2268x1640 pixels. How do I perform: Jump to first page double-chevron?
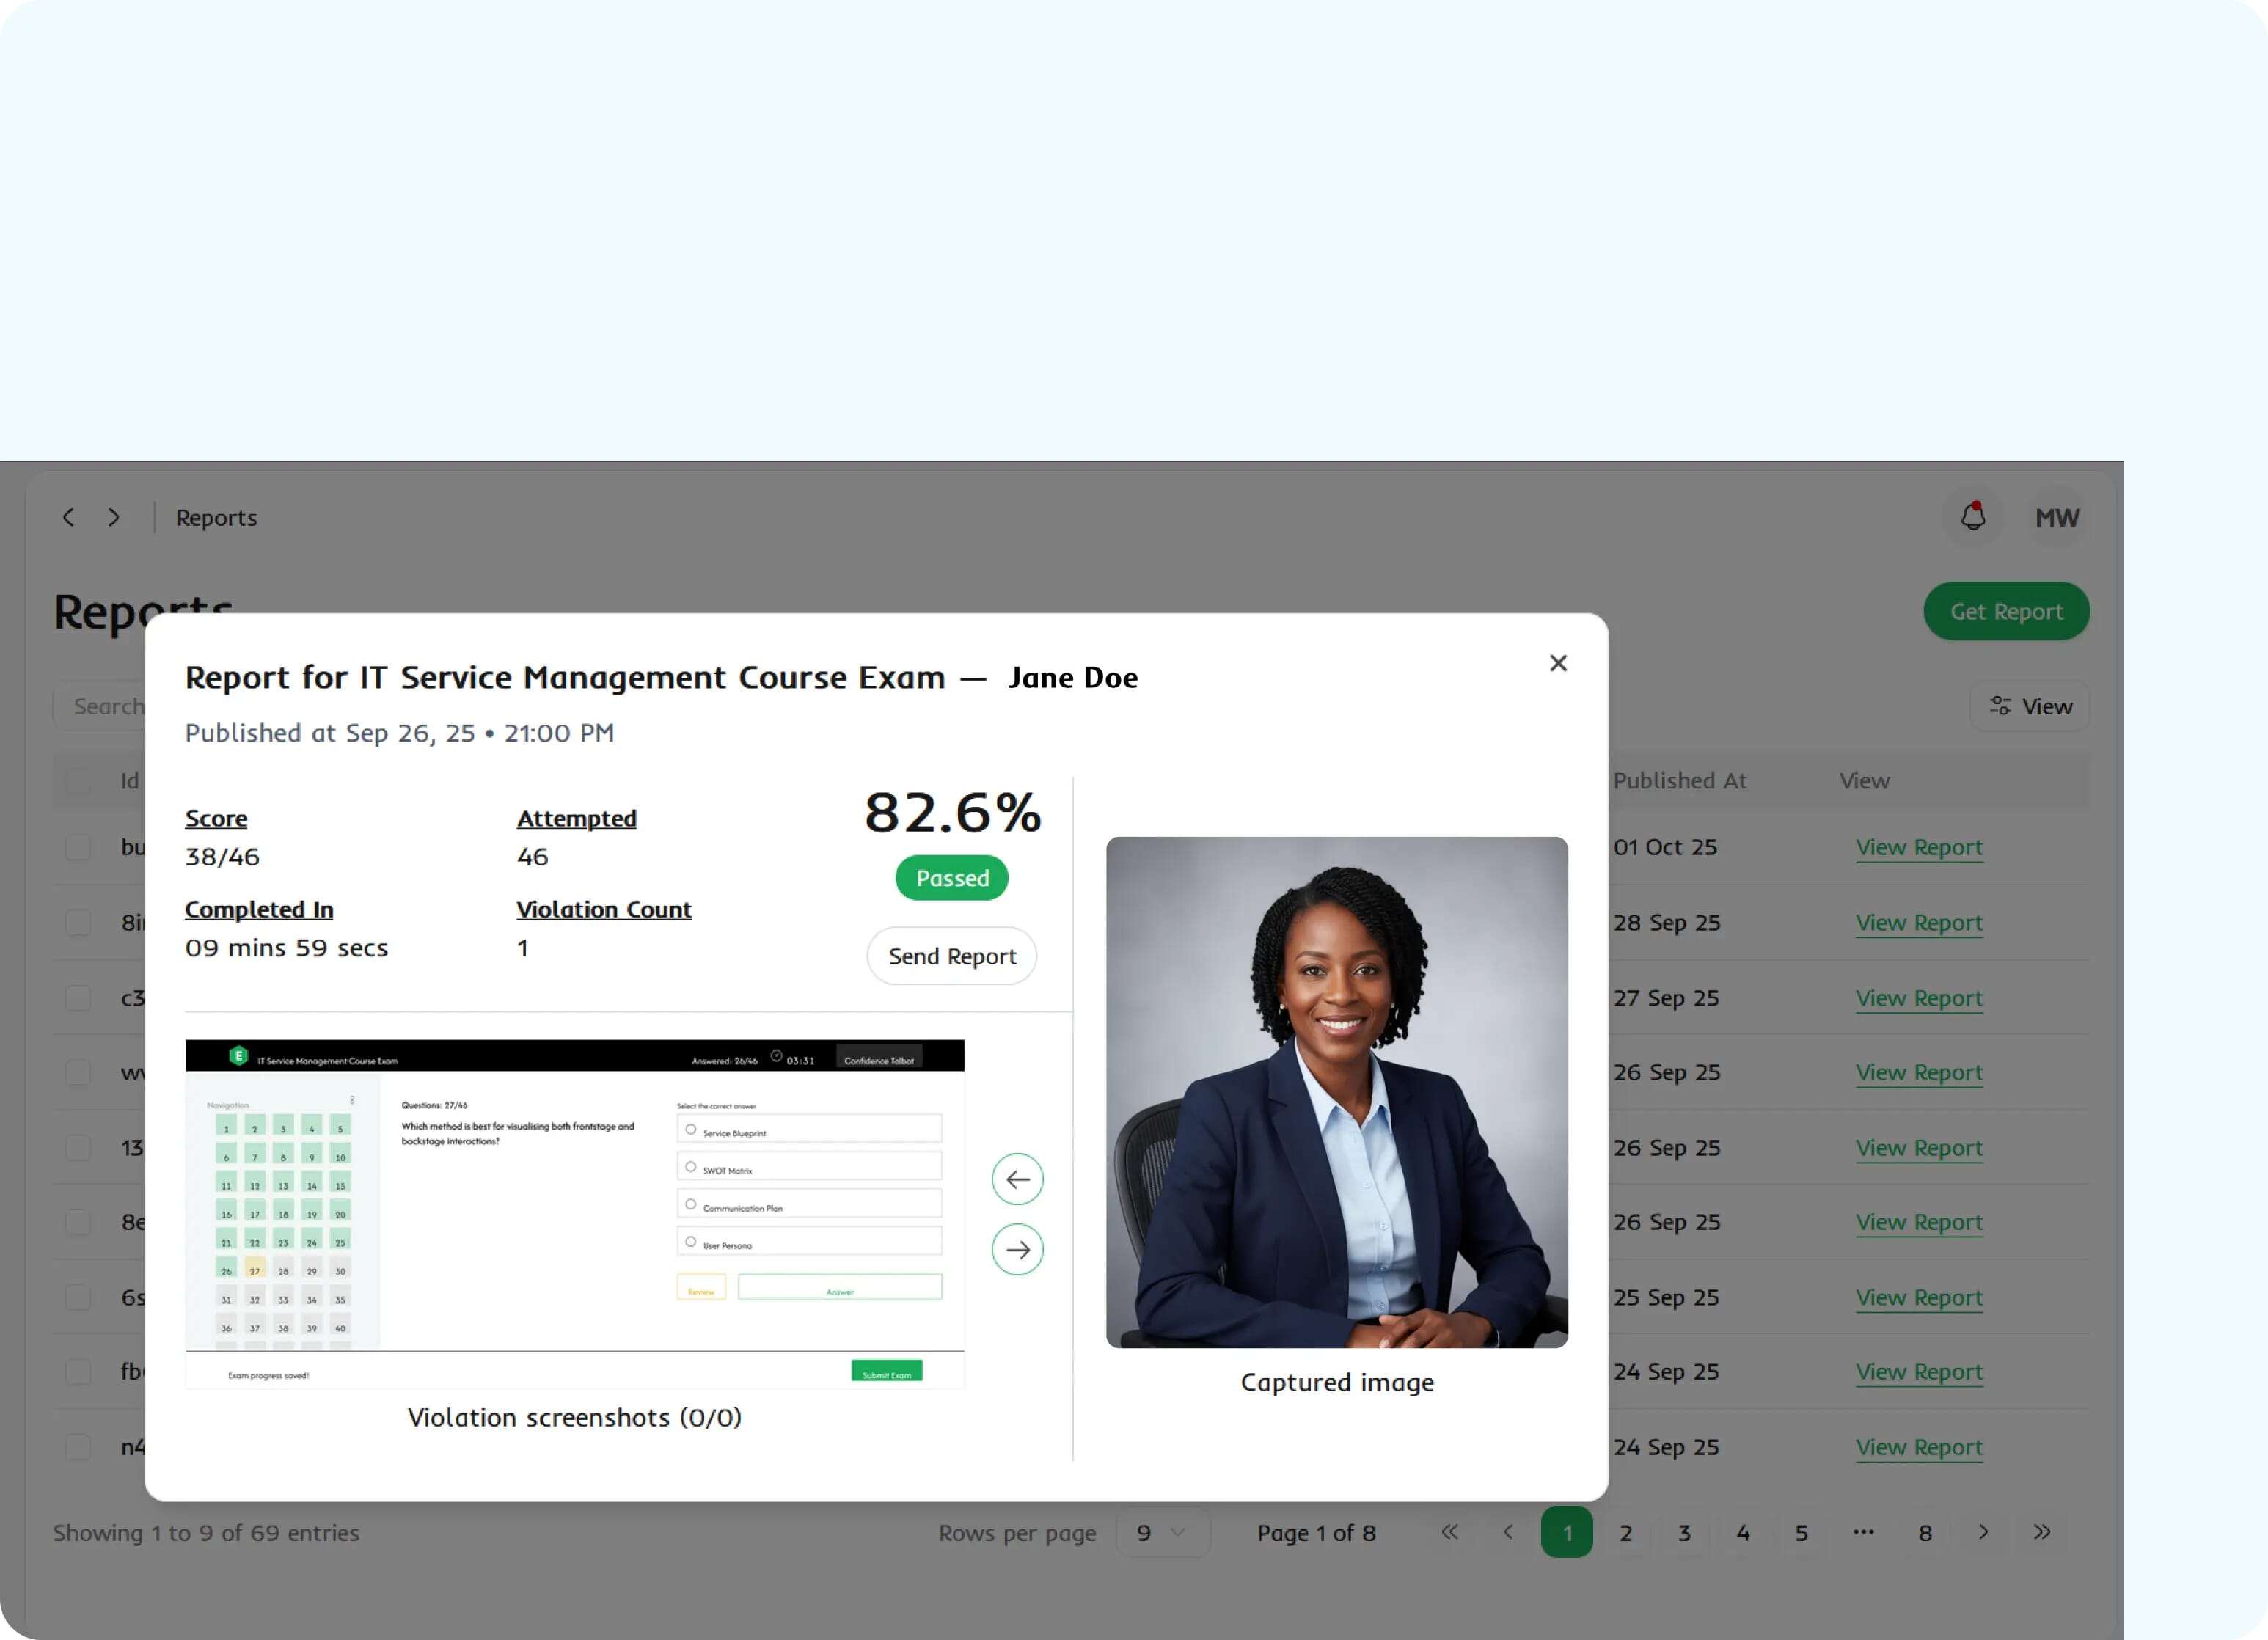tap(1449, 1532)
